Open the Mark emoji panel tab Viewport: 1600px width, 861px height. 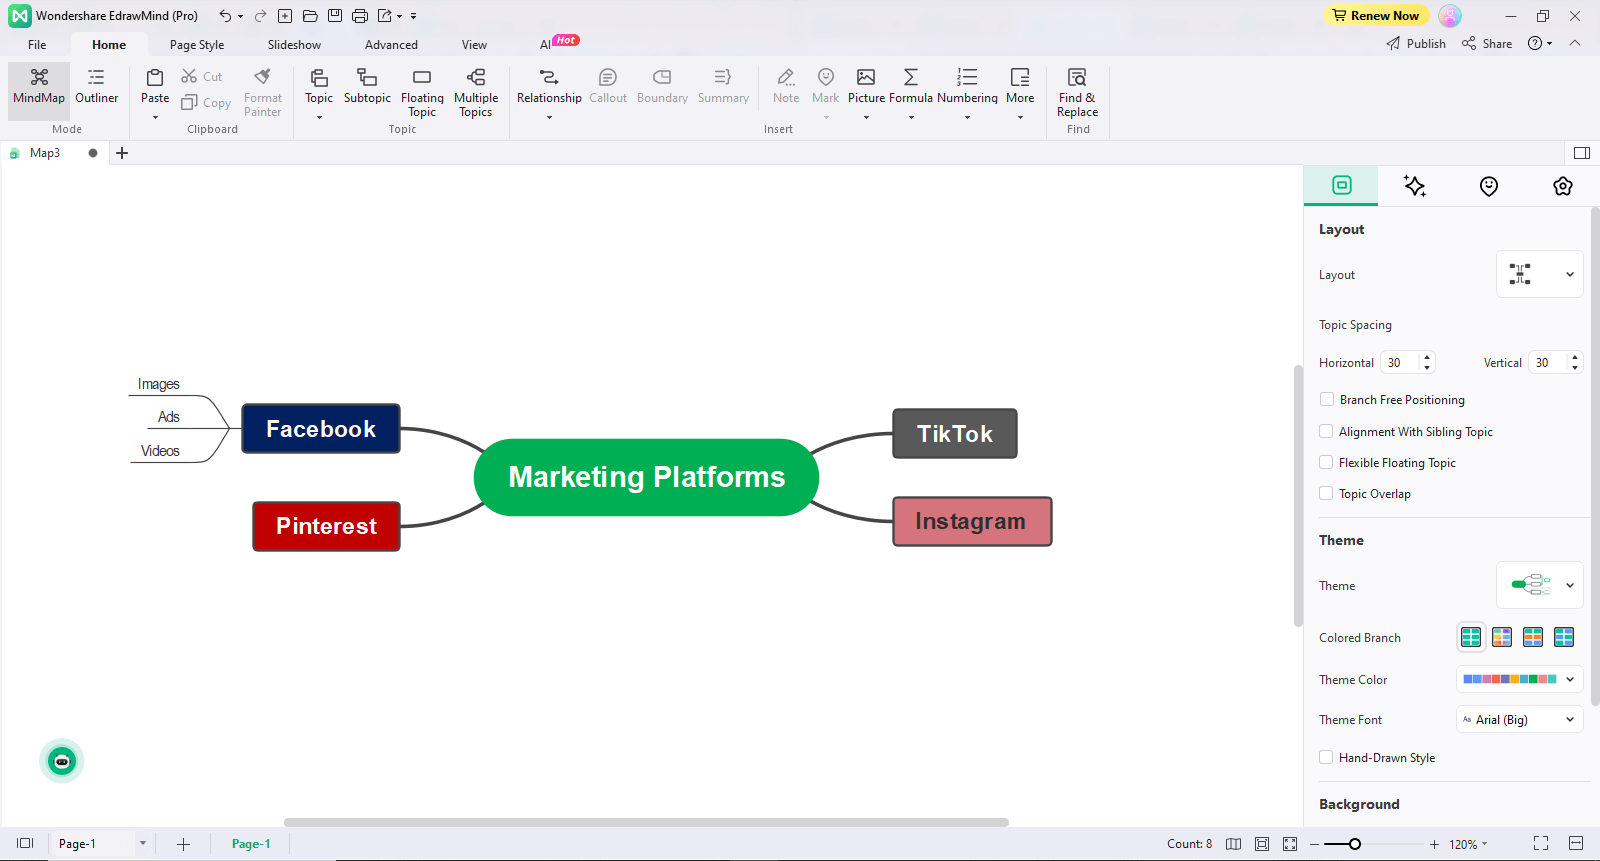[x=1489, y=186]
